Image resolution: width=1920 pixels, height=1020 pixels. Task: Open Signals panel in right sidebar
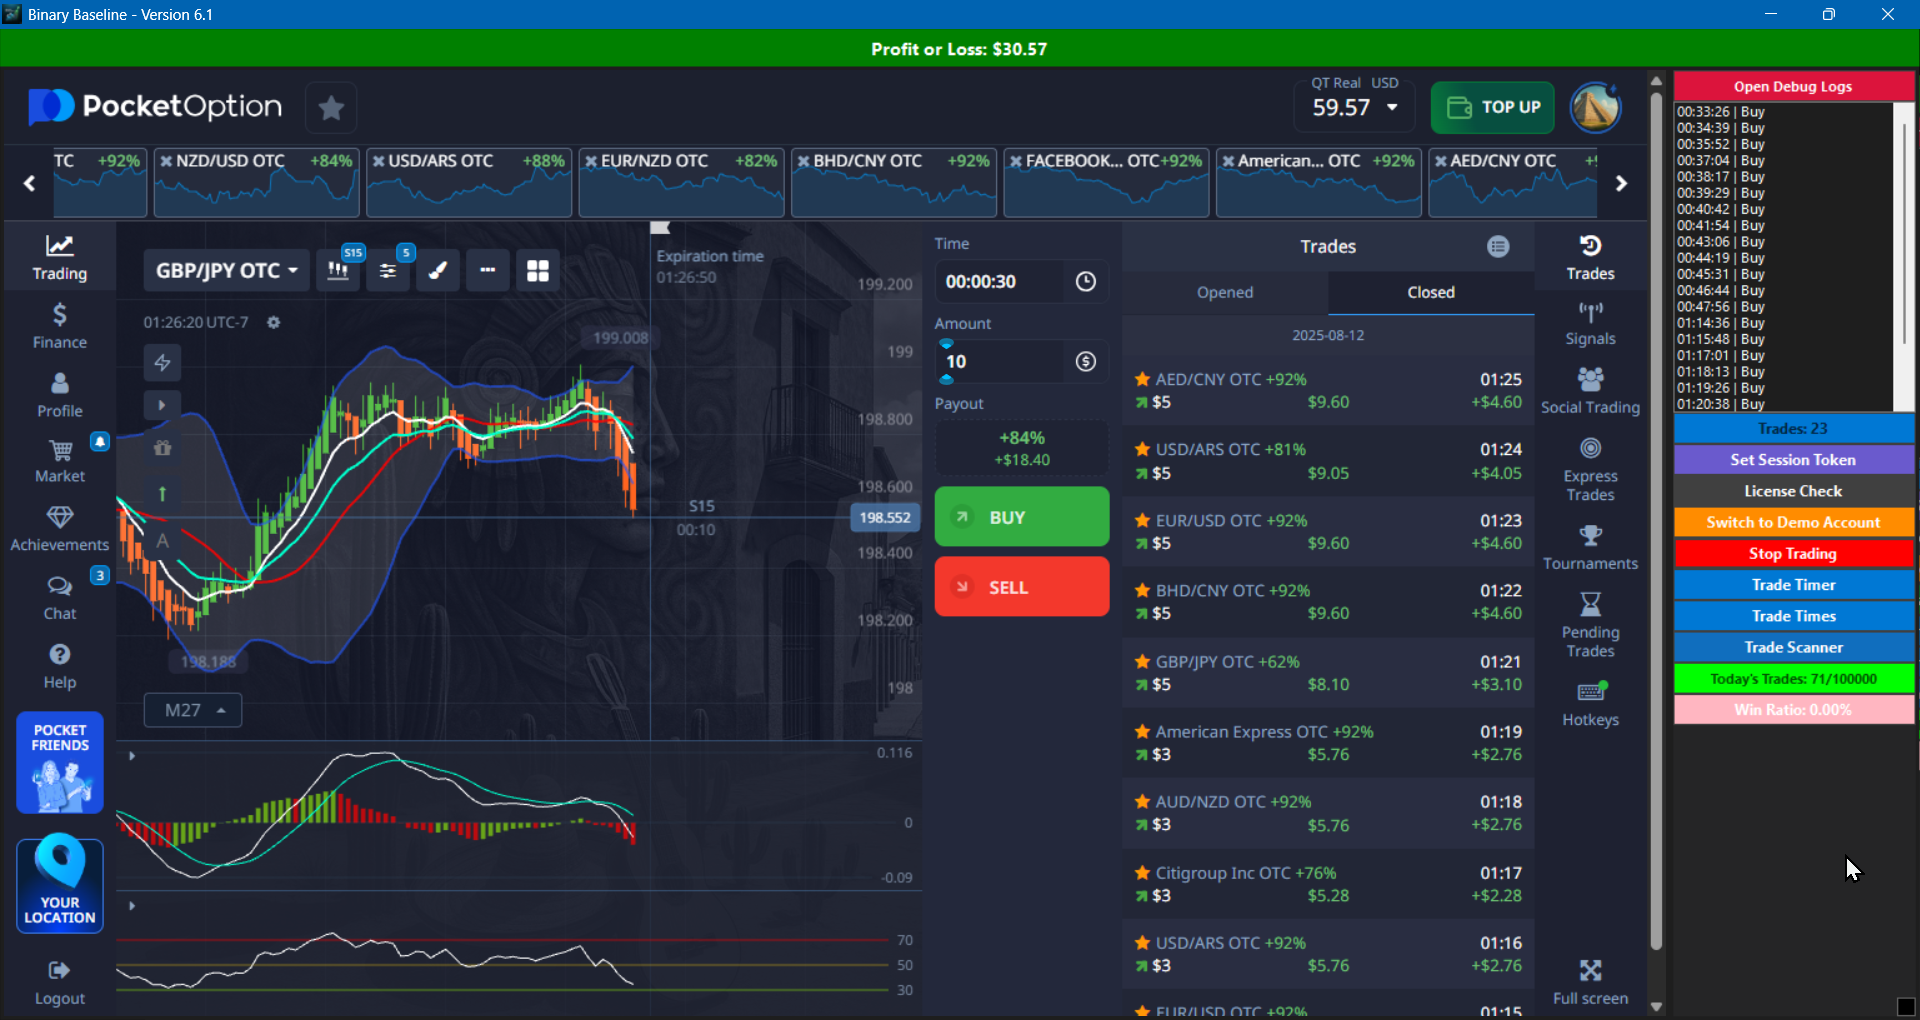click(x=1590, y=324)
